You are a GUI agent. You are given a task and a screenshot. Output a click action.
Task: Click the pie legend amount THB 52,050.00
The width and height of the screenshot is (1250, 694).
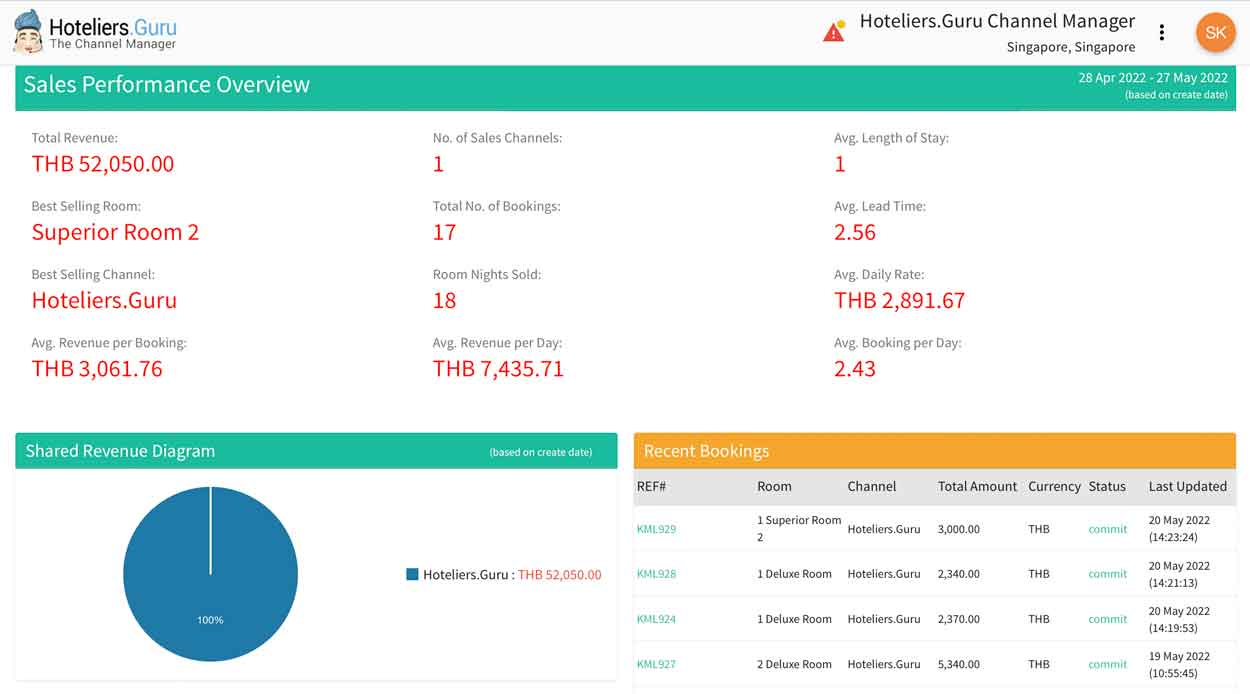point(560,575)
